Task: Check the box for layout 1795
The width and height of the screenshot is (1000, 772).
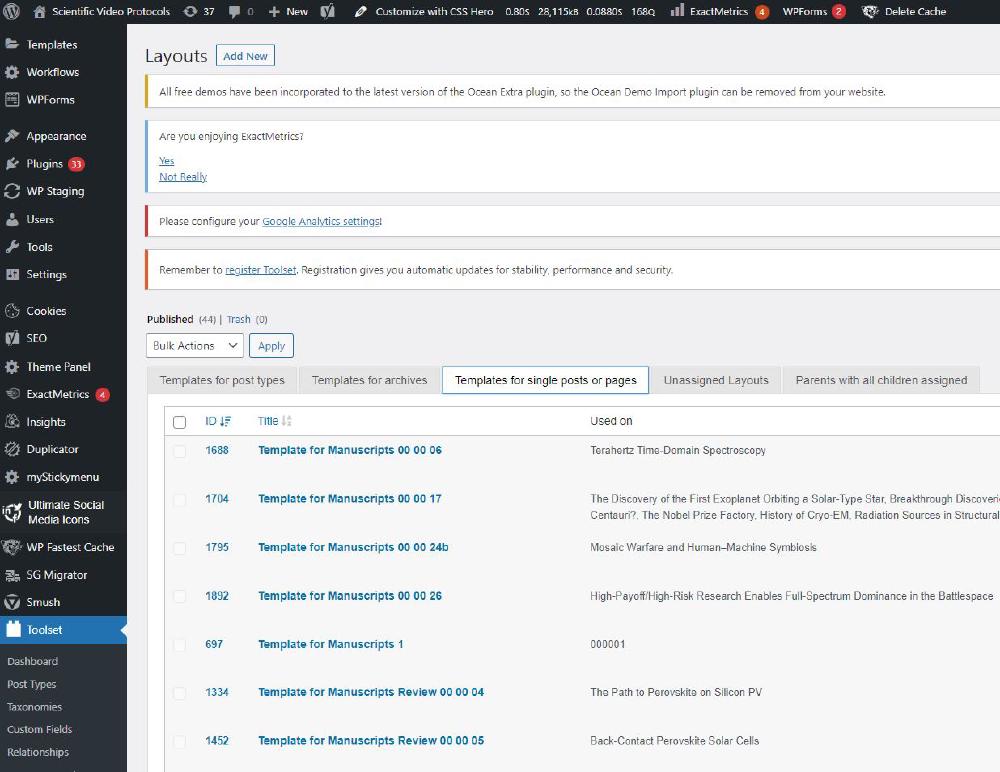Action: [180, 548]
